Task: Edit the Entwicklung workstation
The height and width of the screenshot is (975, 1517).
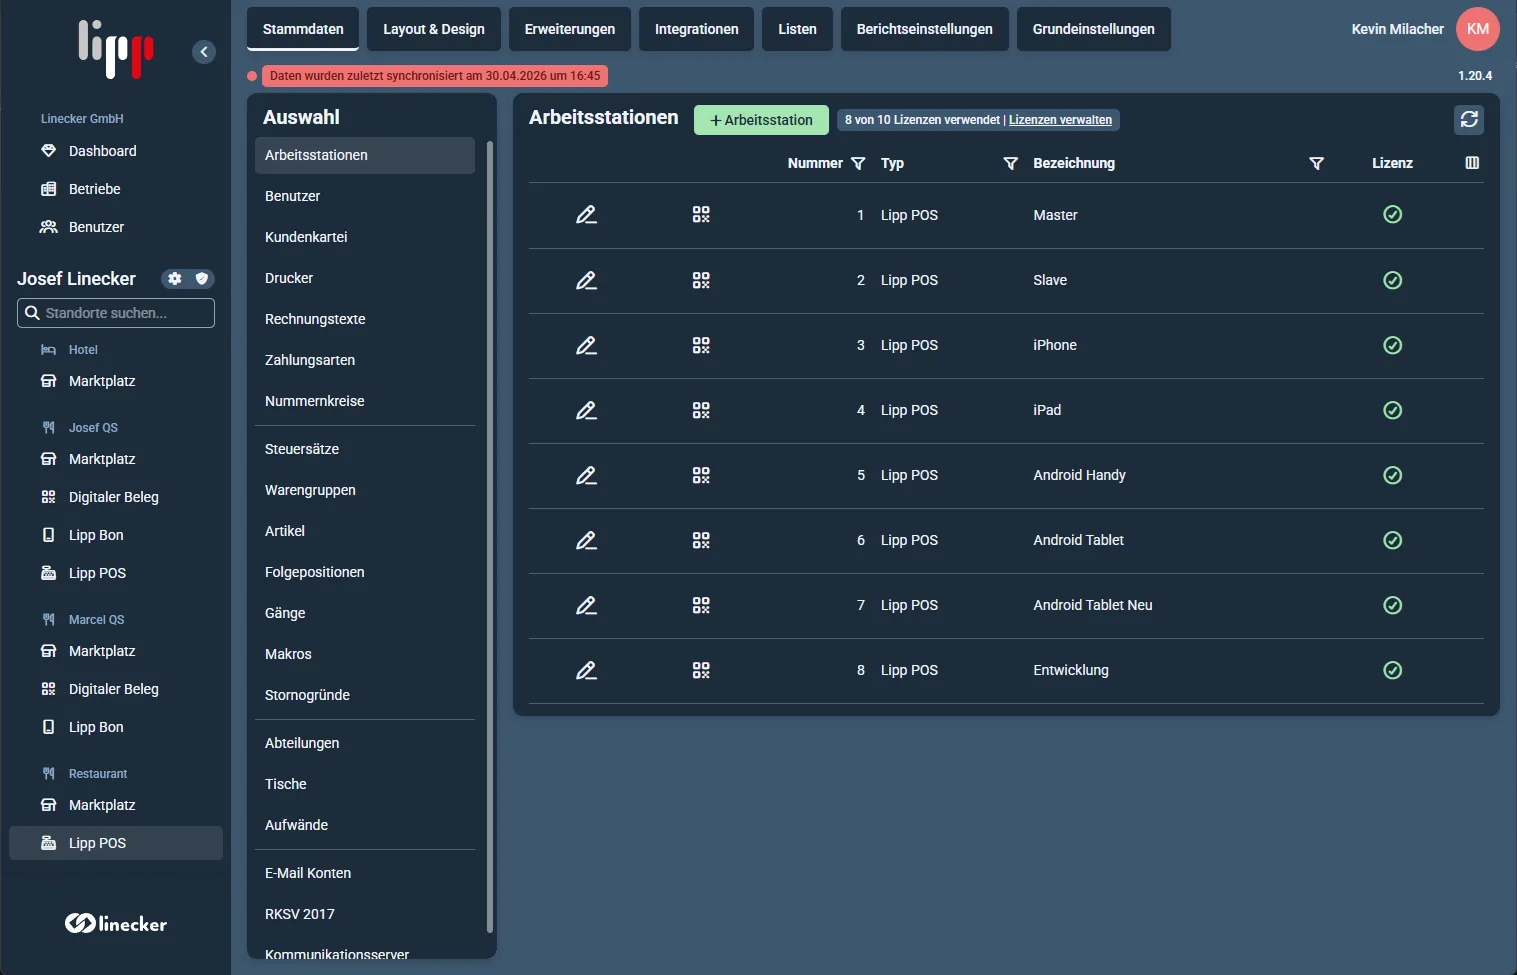Action: [x=587, y=670]
